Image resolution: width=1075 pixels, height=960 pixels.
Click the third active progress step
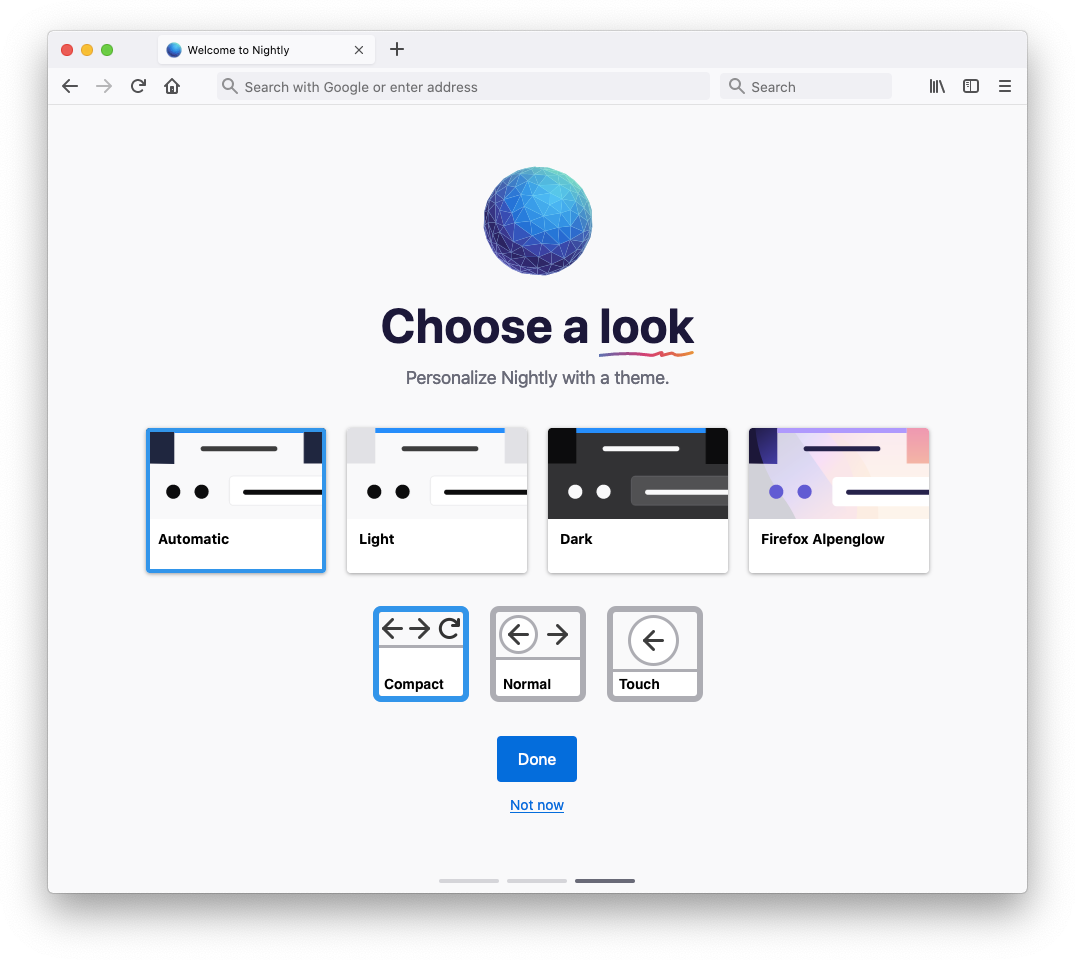605,880
